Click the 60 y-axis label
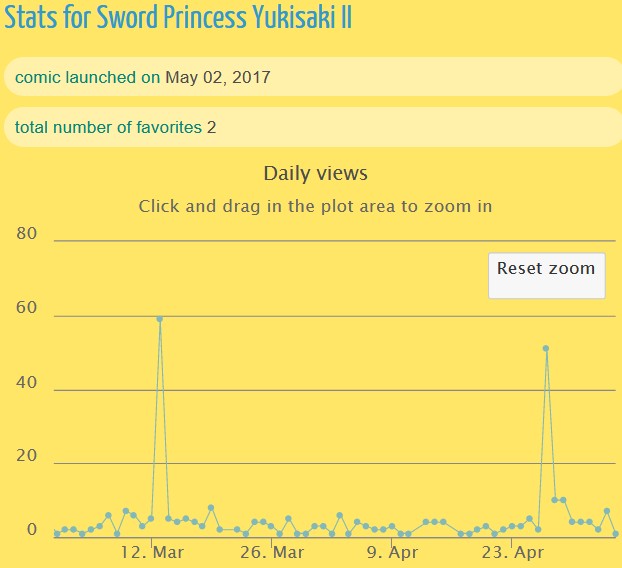 click(x=28, y=309)
